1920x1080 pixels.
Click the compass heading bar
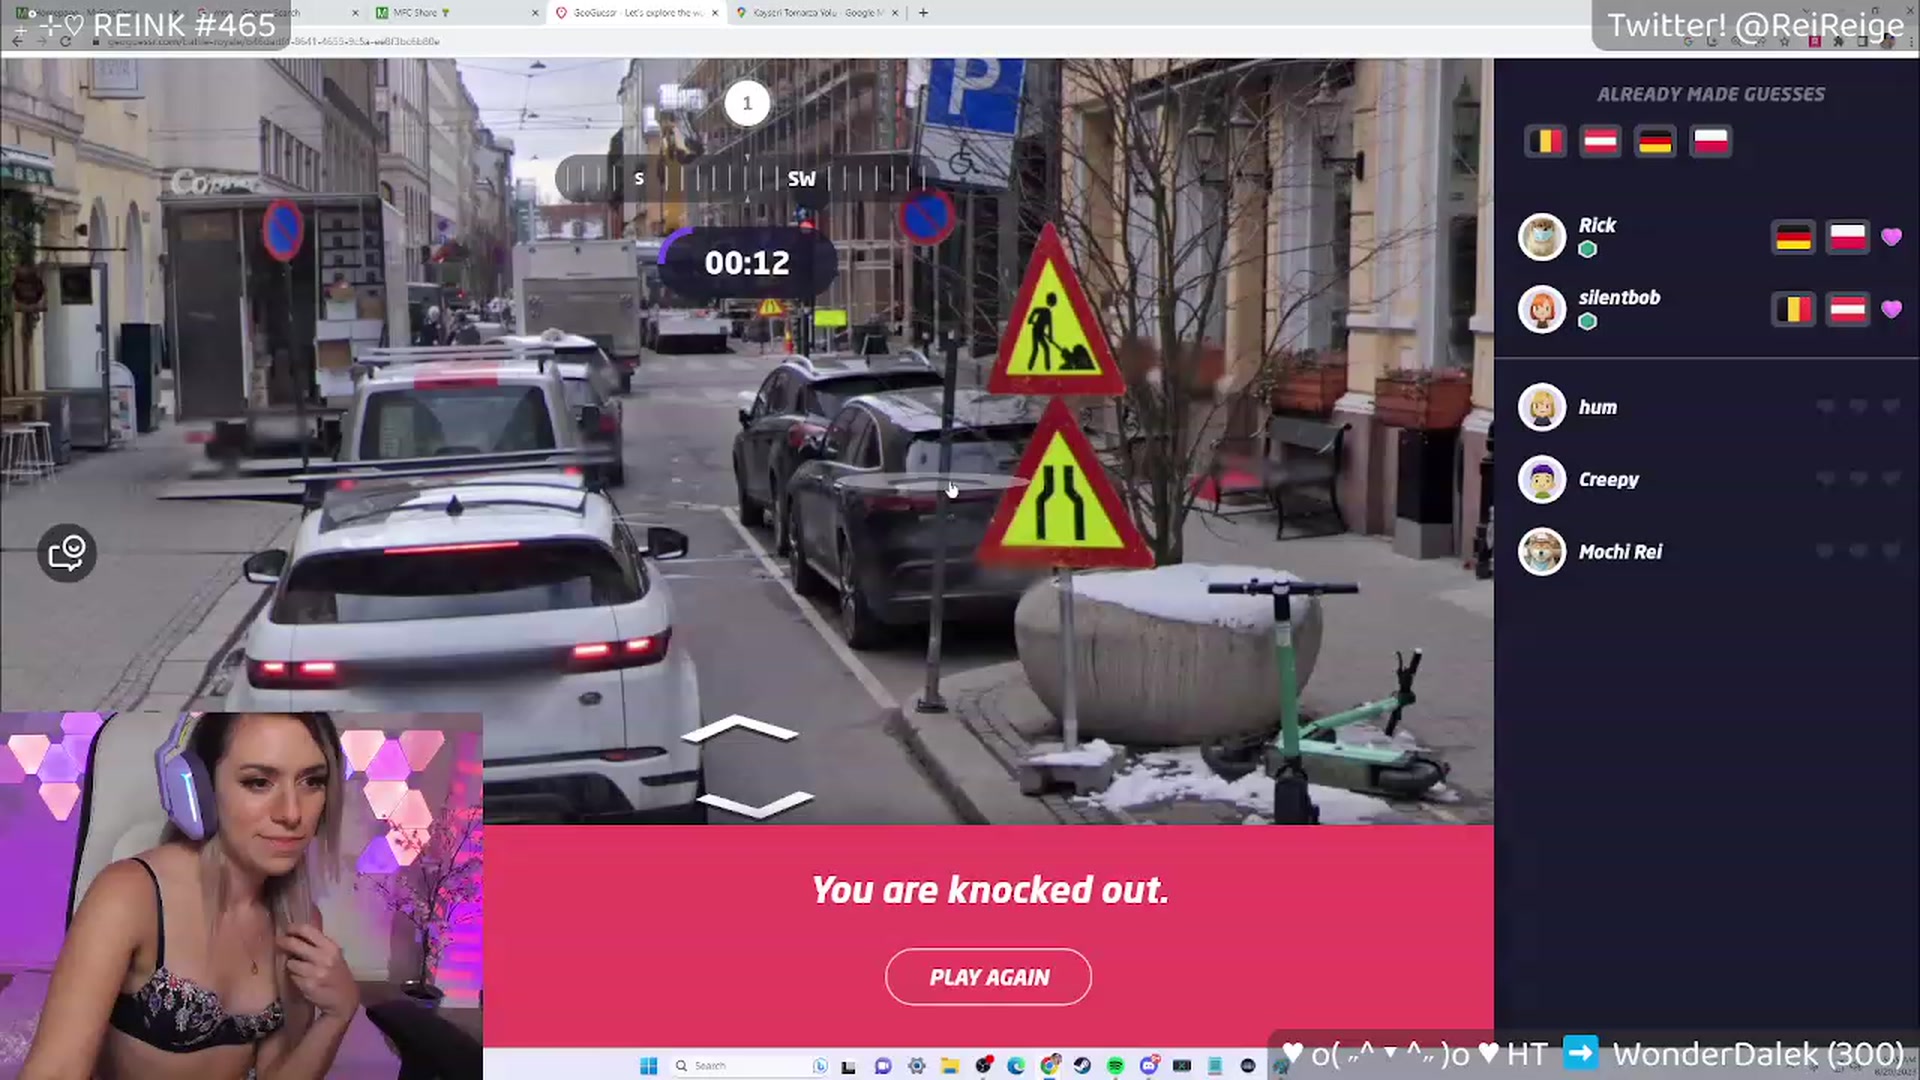747,179
